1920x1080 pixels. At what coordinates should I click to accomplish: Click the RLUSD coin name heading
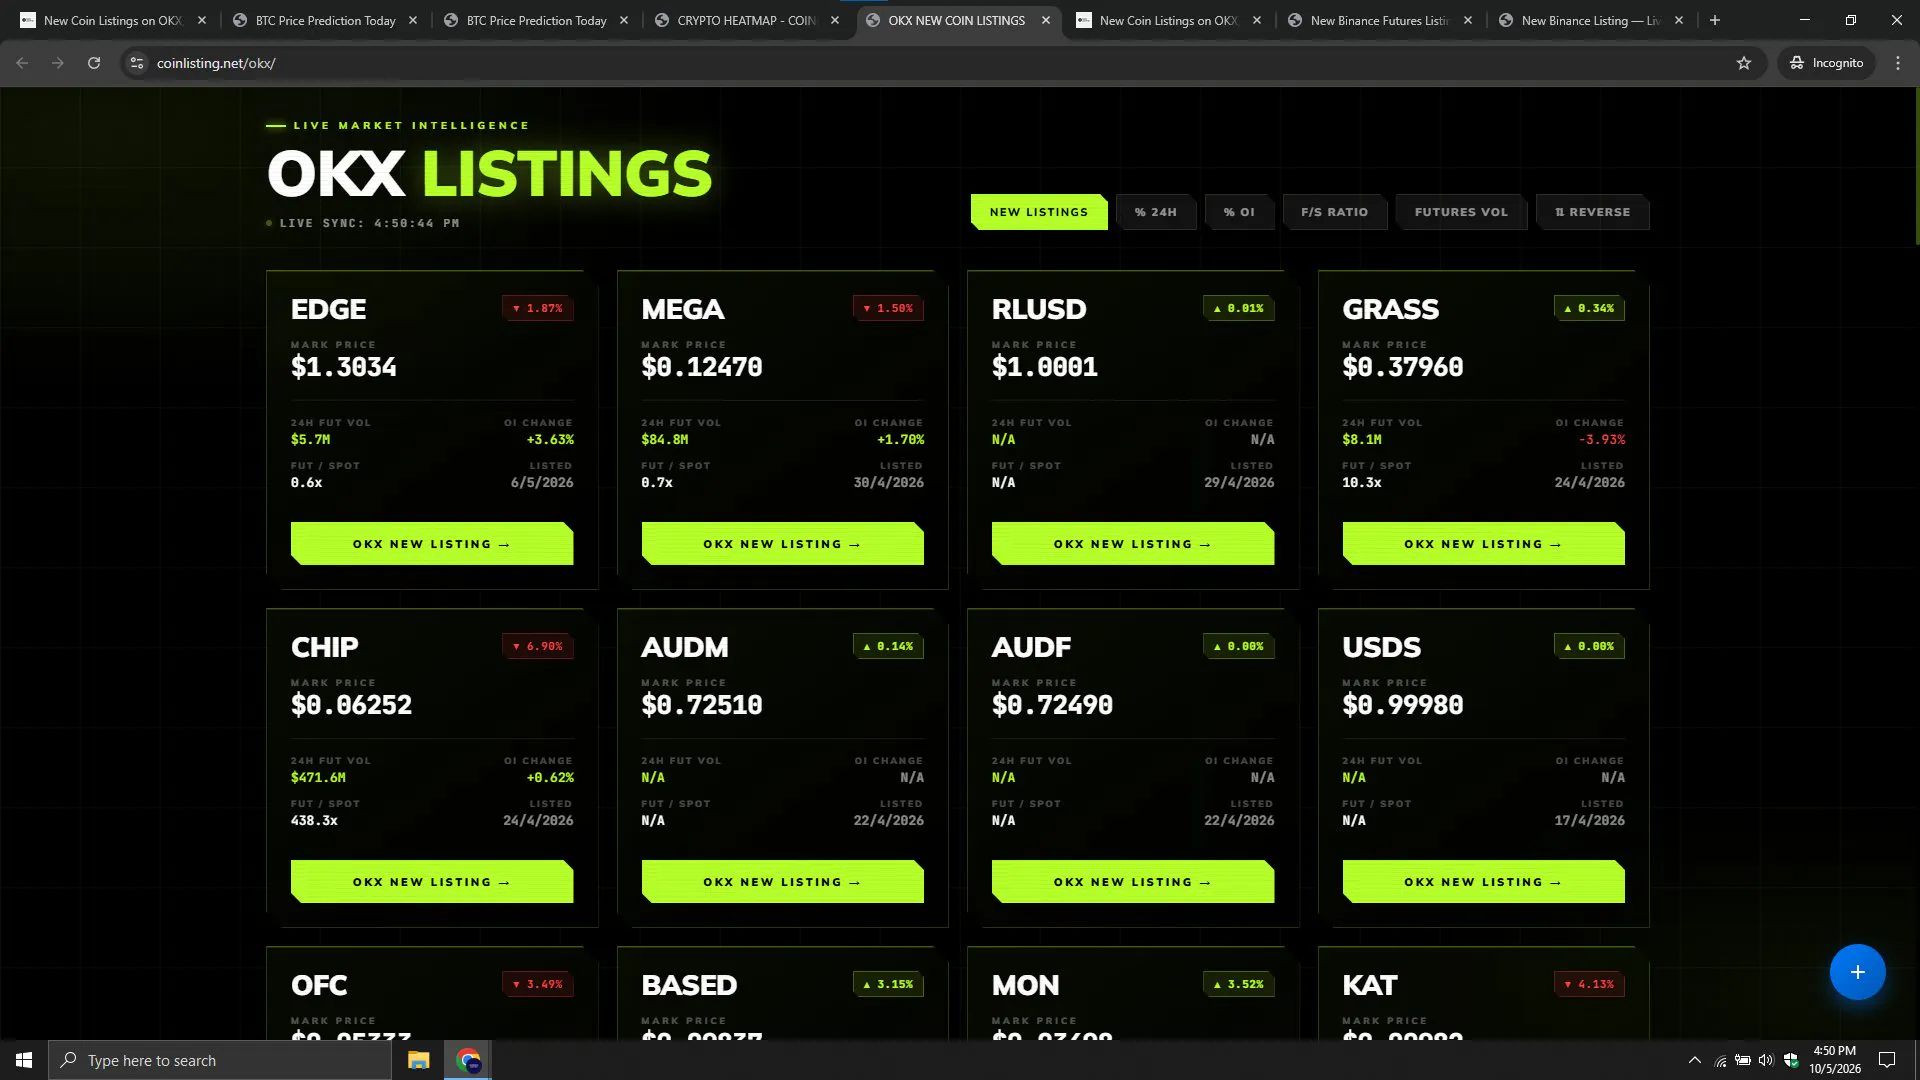pyautogui.click(x=1039, y=309)
